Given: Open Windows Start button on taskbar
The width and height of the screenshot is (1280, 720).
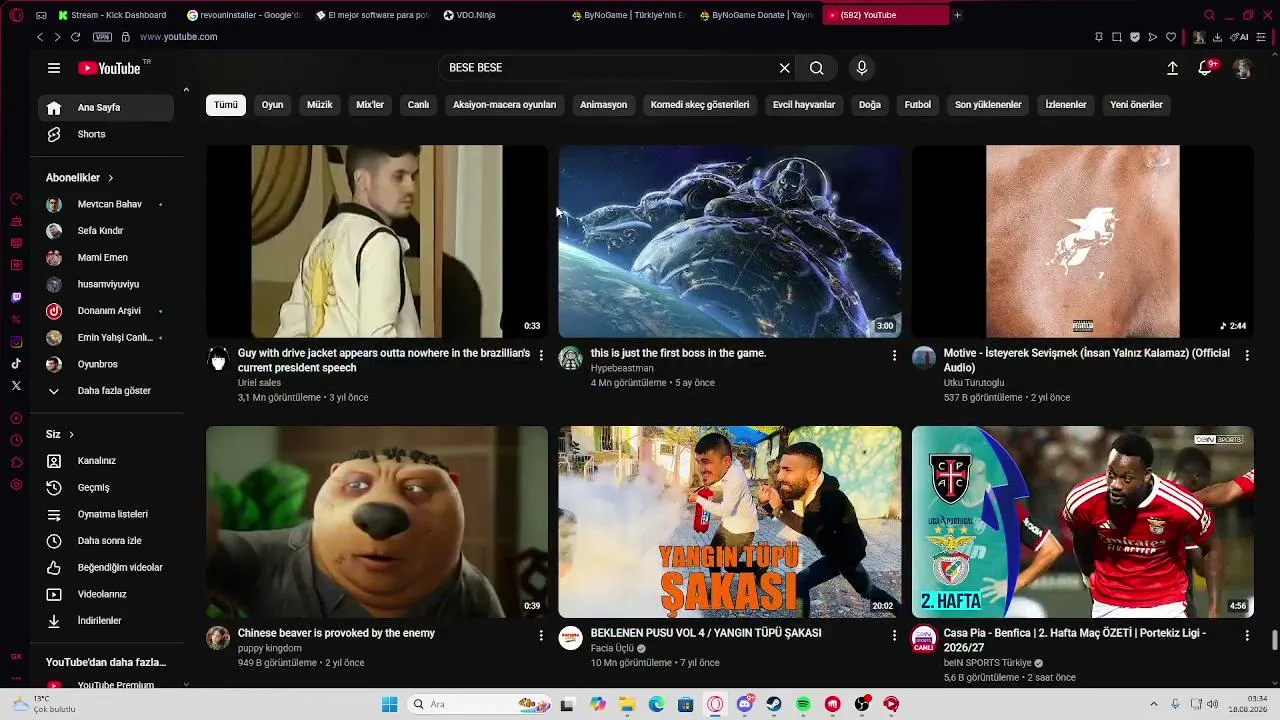Looking at the screenshot, I should 390,704.
